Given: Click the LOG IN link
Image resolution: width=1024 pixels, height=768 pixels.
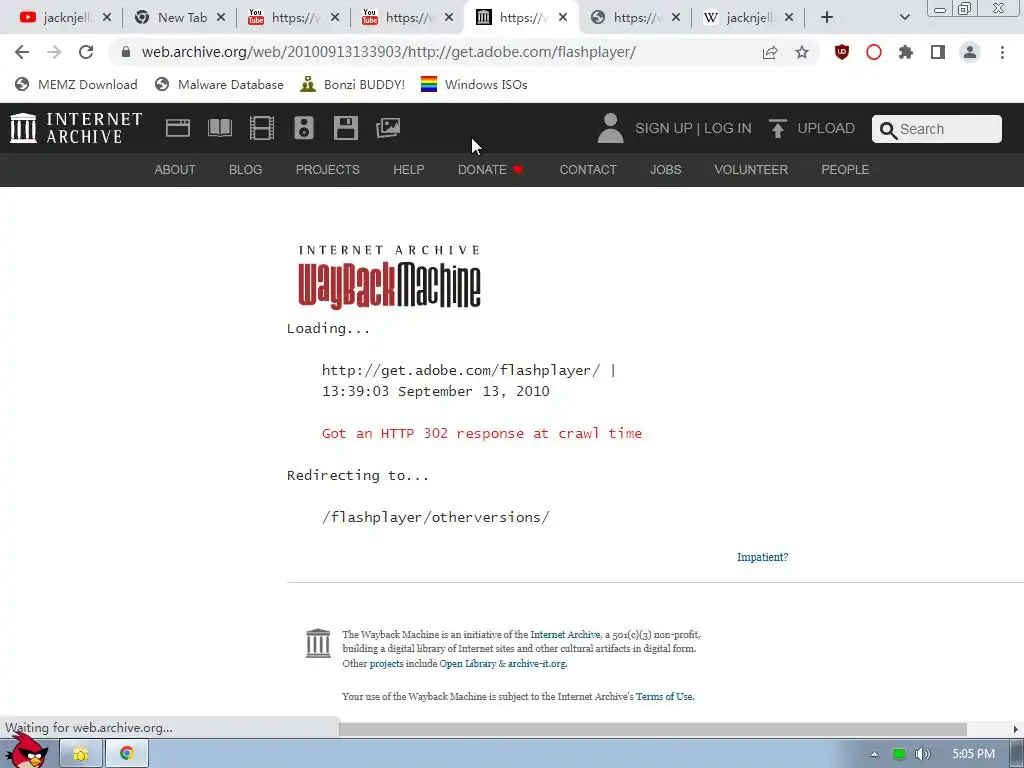Looking at the screenshot, I should click(728, 128).
